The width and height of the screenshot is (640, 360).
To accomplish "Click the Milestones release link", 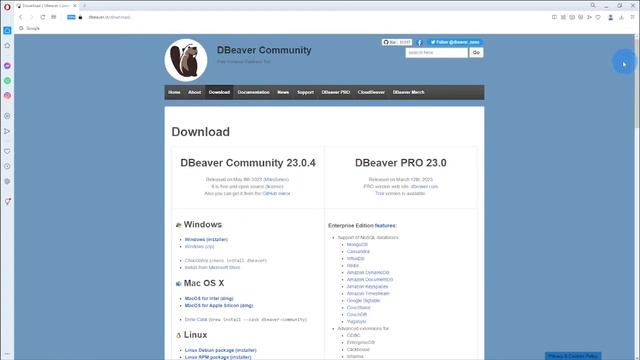I will pyautogui.click(x=276, y=180).
